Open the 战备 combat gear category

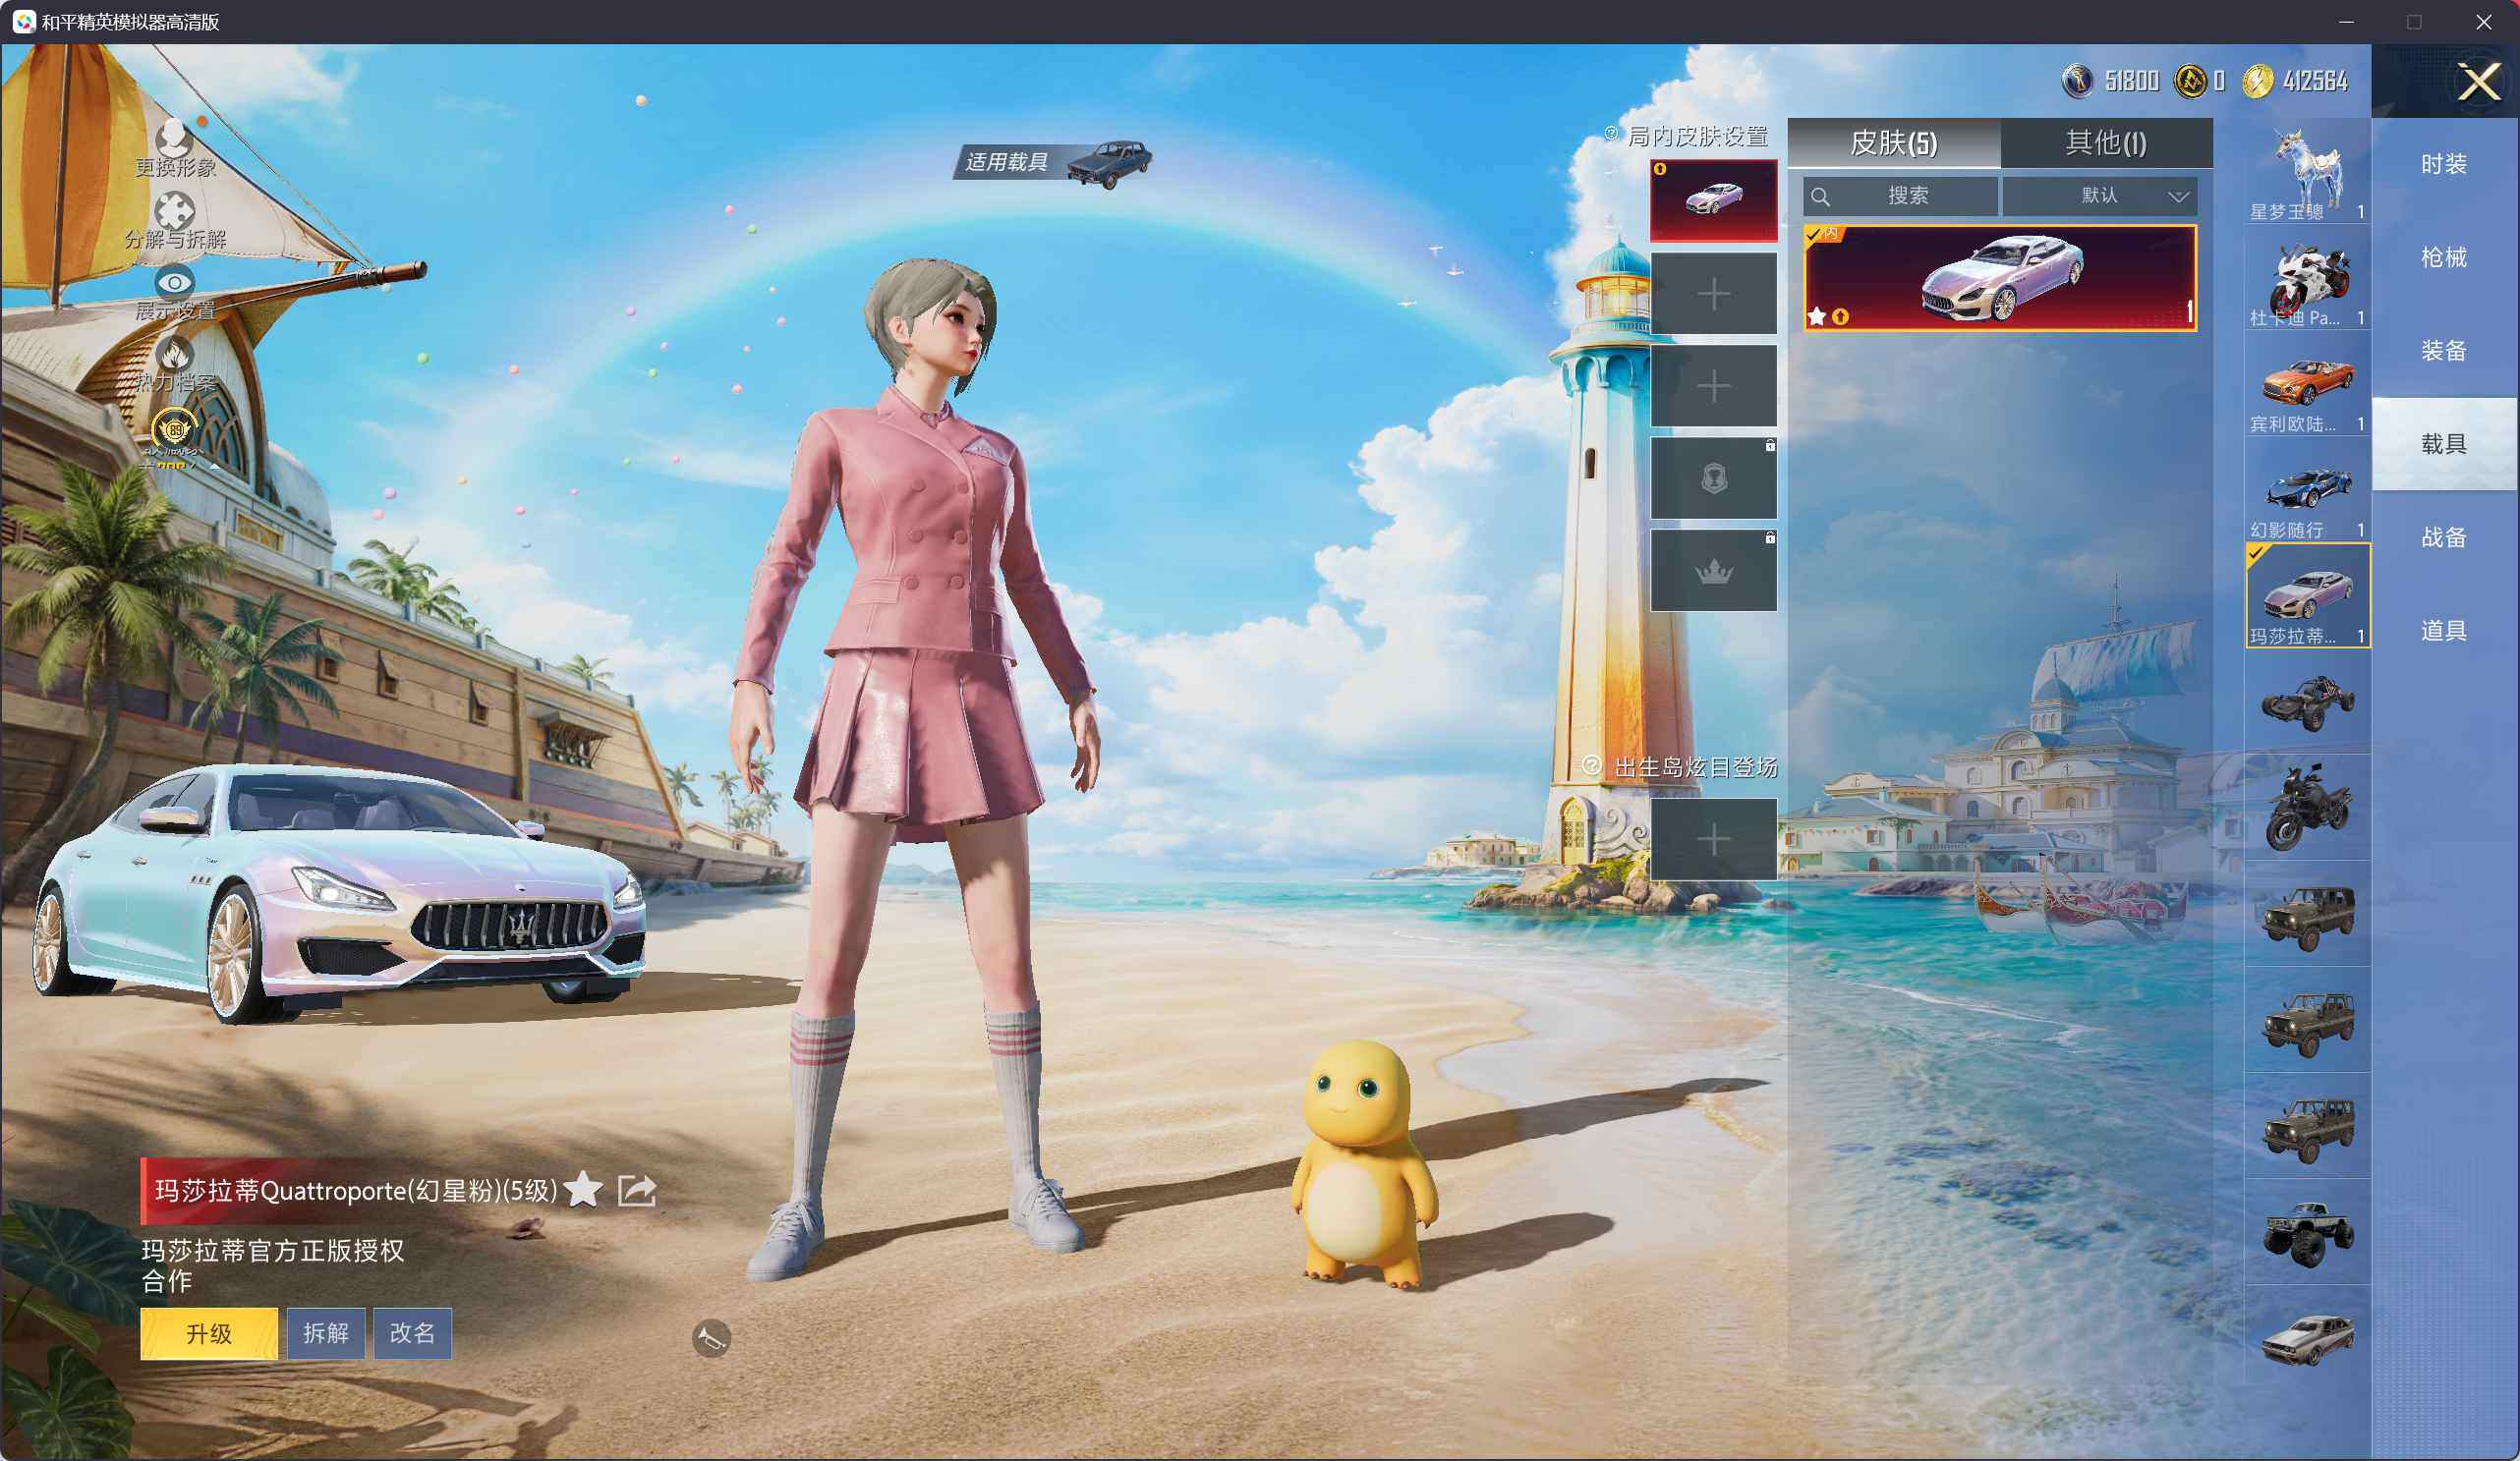click(2444, 537)
